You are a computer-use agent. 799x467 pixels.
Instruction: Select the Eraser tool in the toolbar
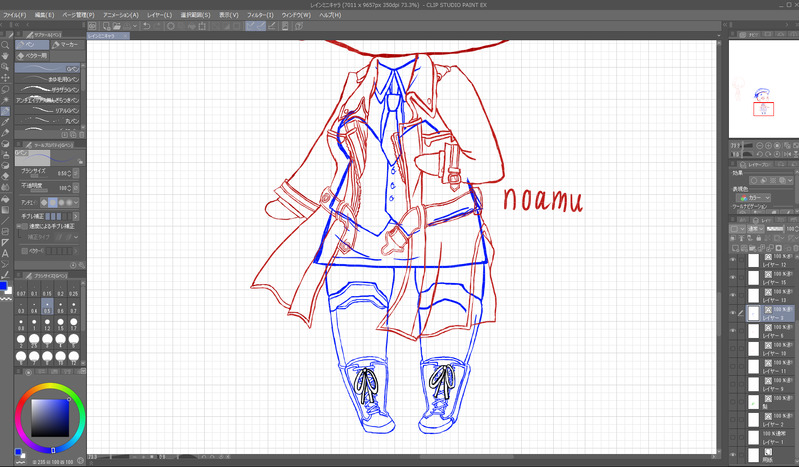pyautogui.click(x=6, y=176)
